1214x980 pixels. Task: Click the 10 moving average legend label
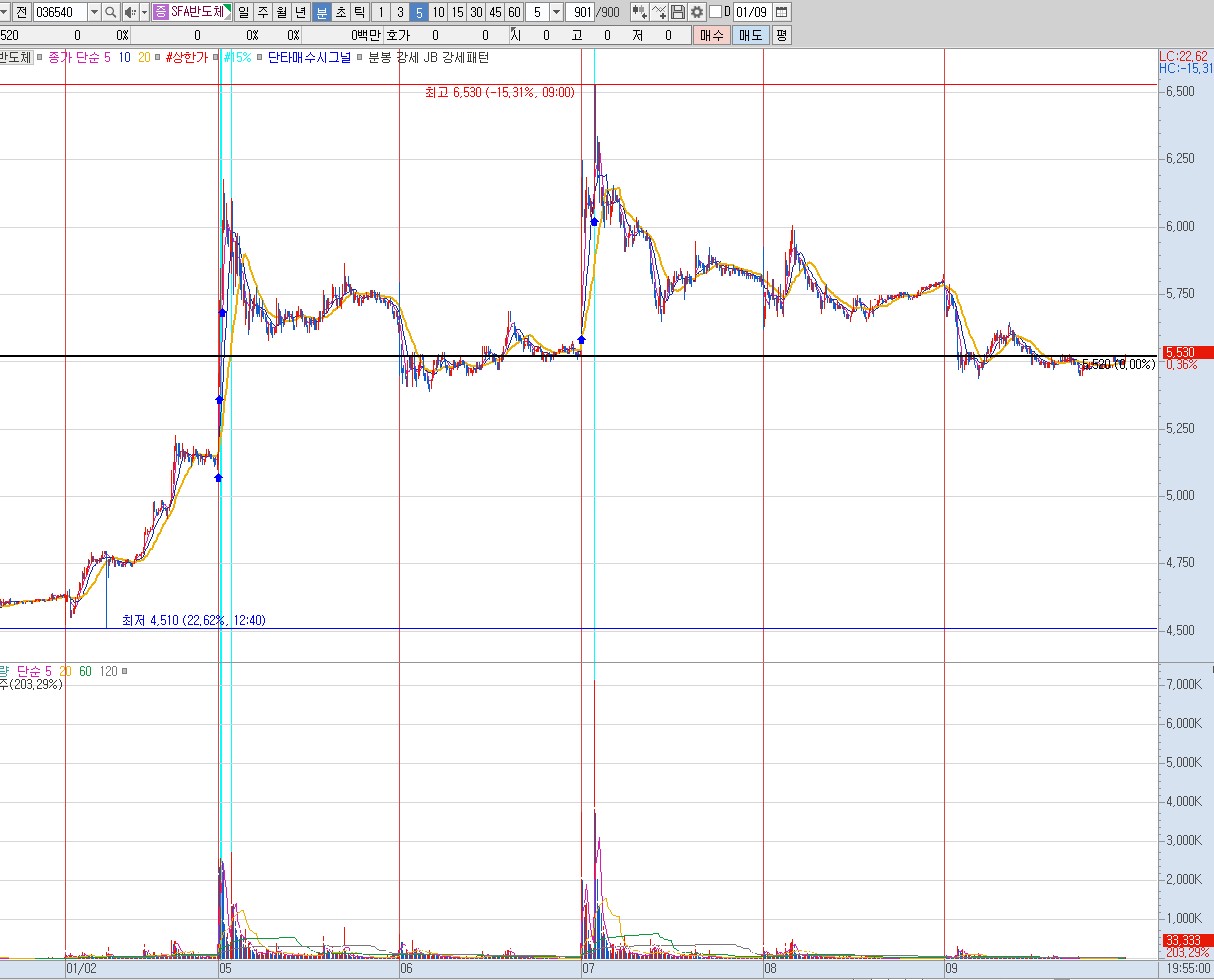[x=125, y=58]
